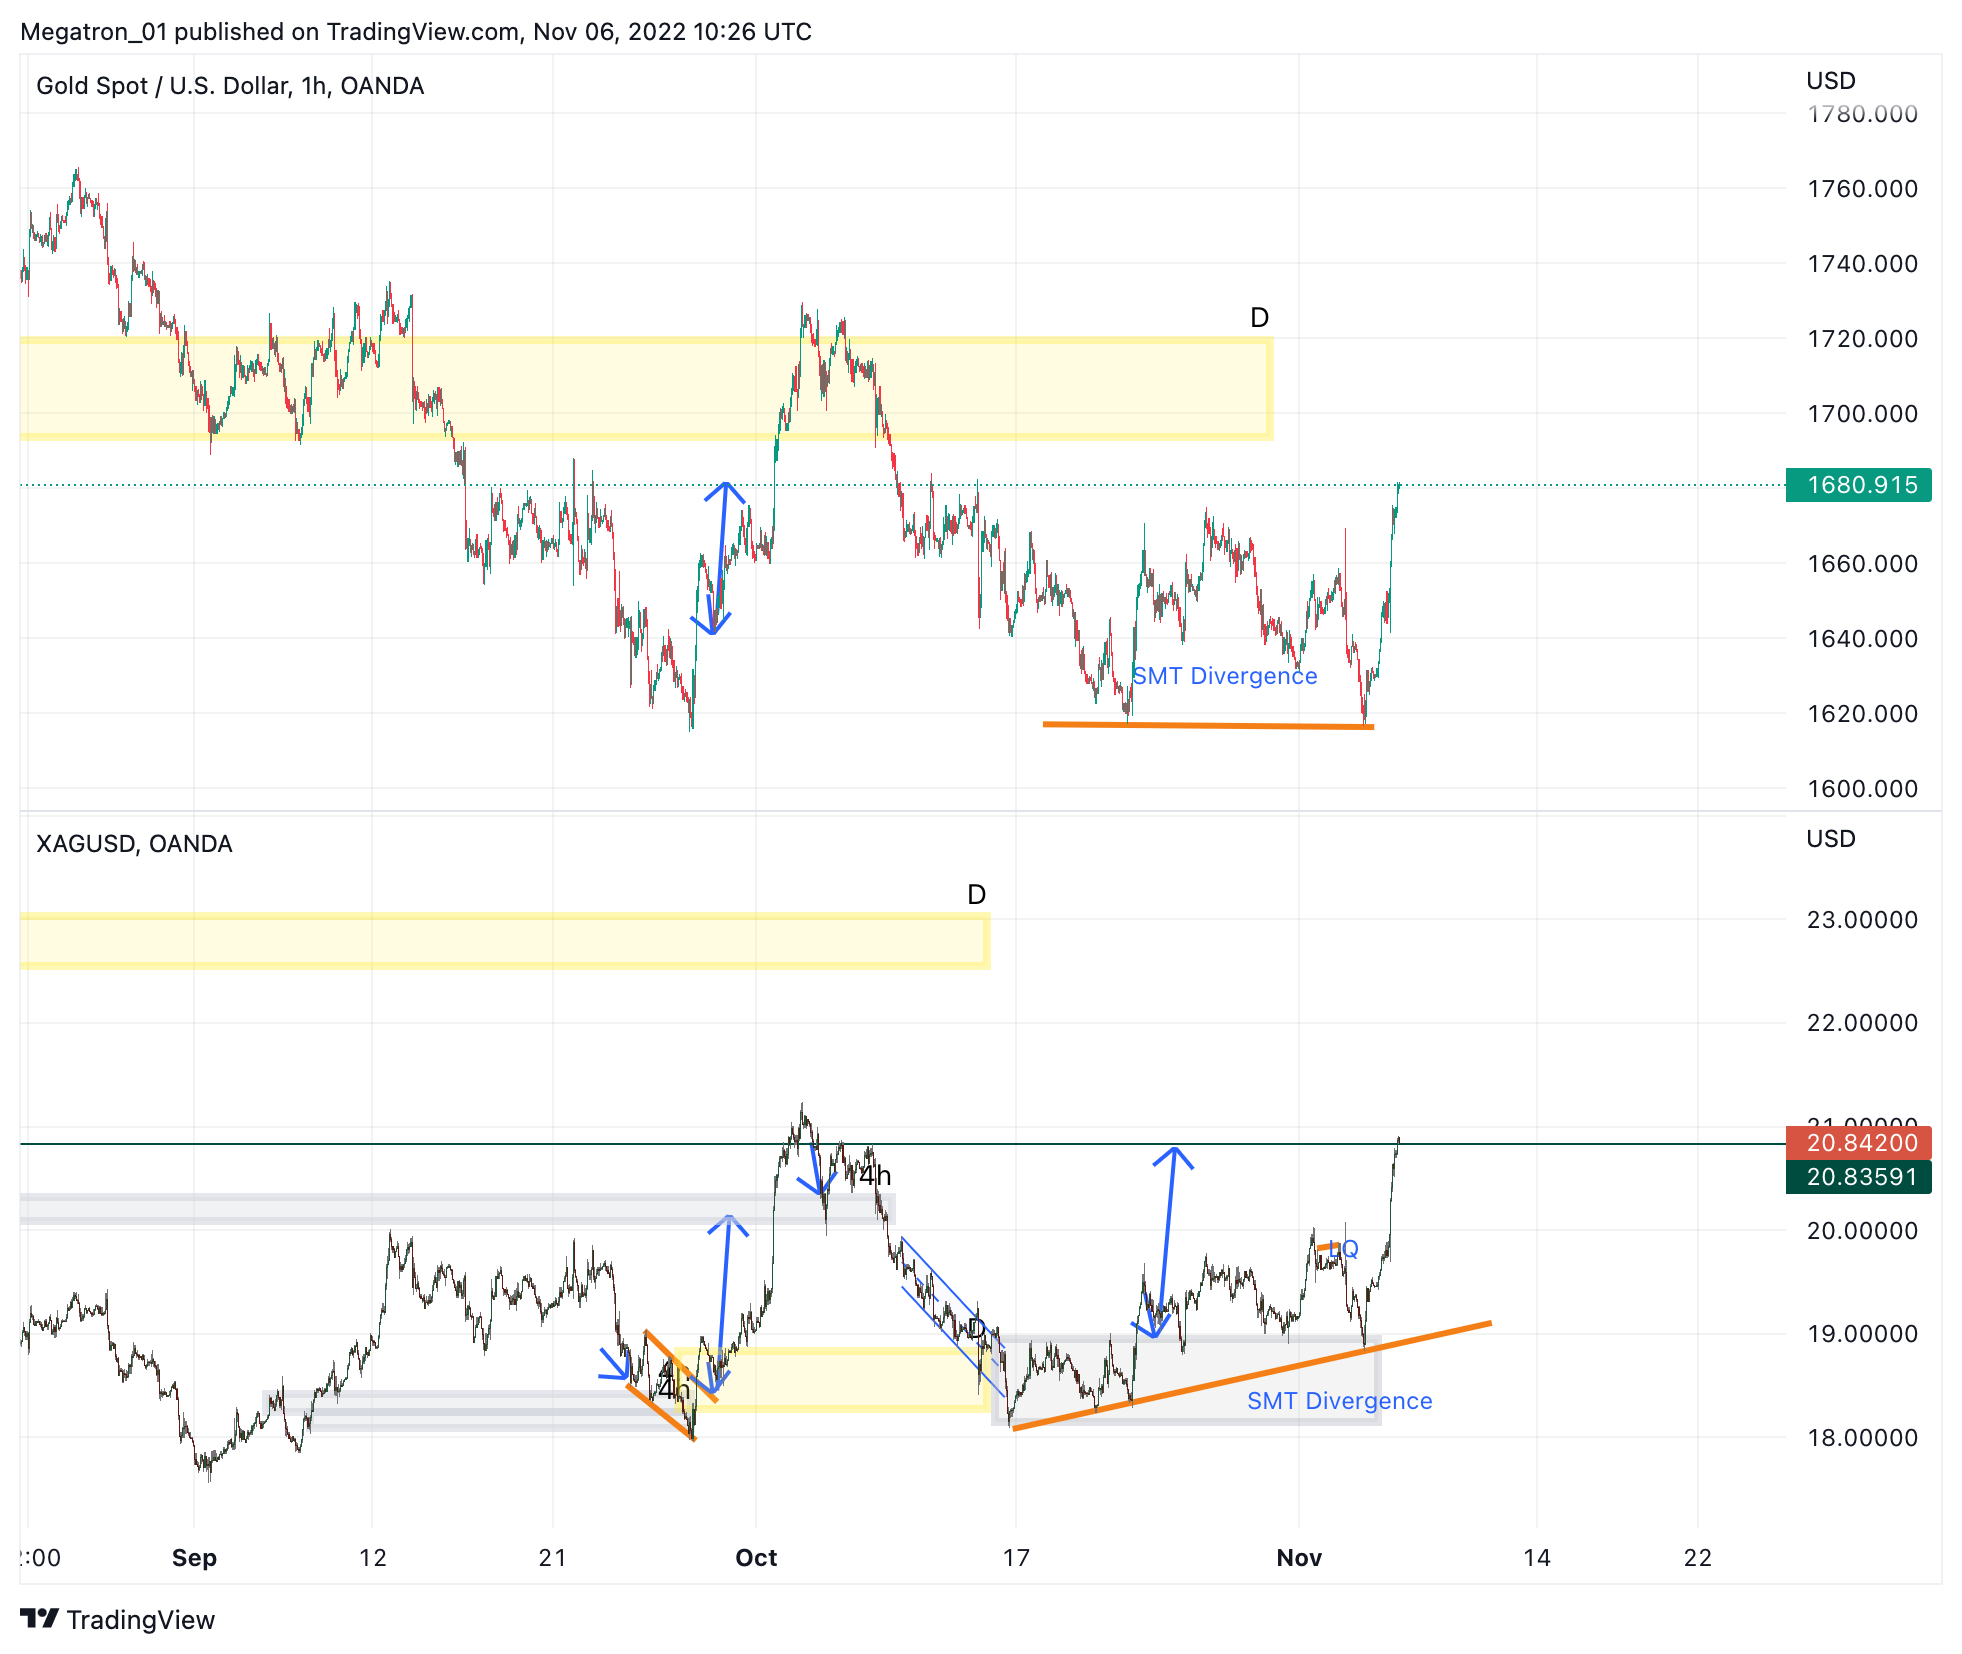Click the SMT Divergence label on silver chart
The width and height of the screenshot is (1962, 1654).
tap(1340, 1401)
